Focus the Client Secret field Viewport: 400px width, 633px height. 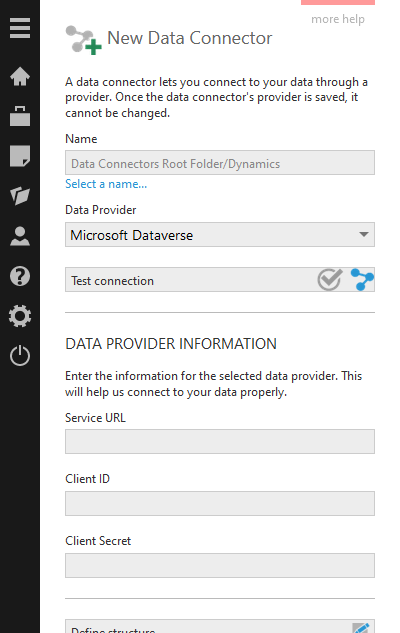pos(220,565)
